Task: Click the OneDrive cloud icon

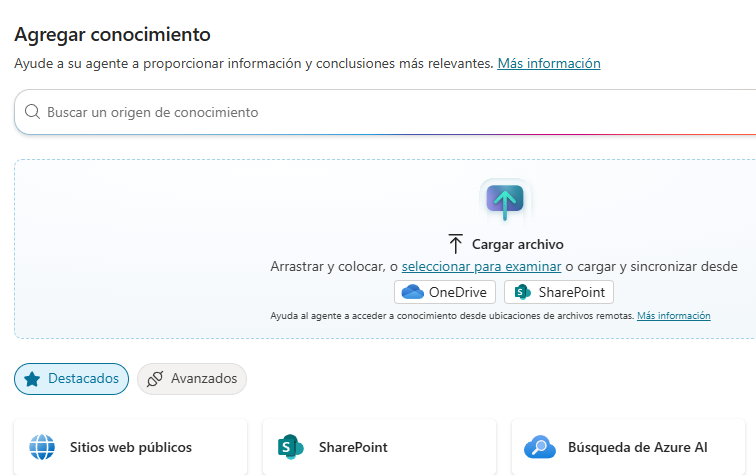Action: (x=413, y=293)
